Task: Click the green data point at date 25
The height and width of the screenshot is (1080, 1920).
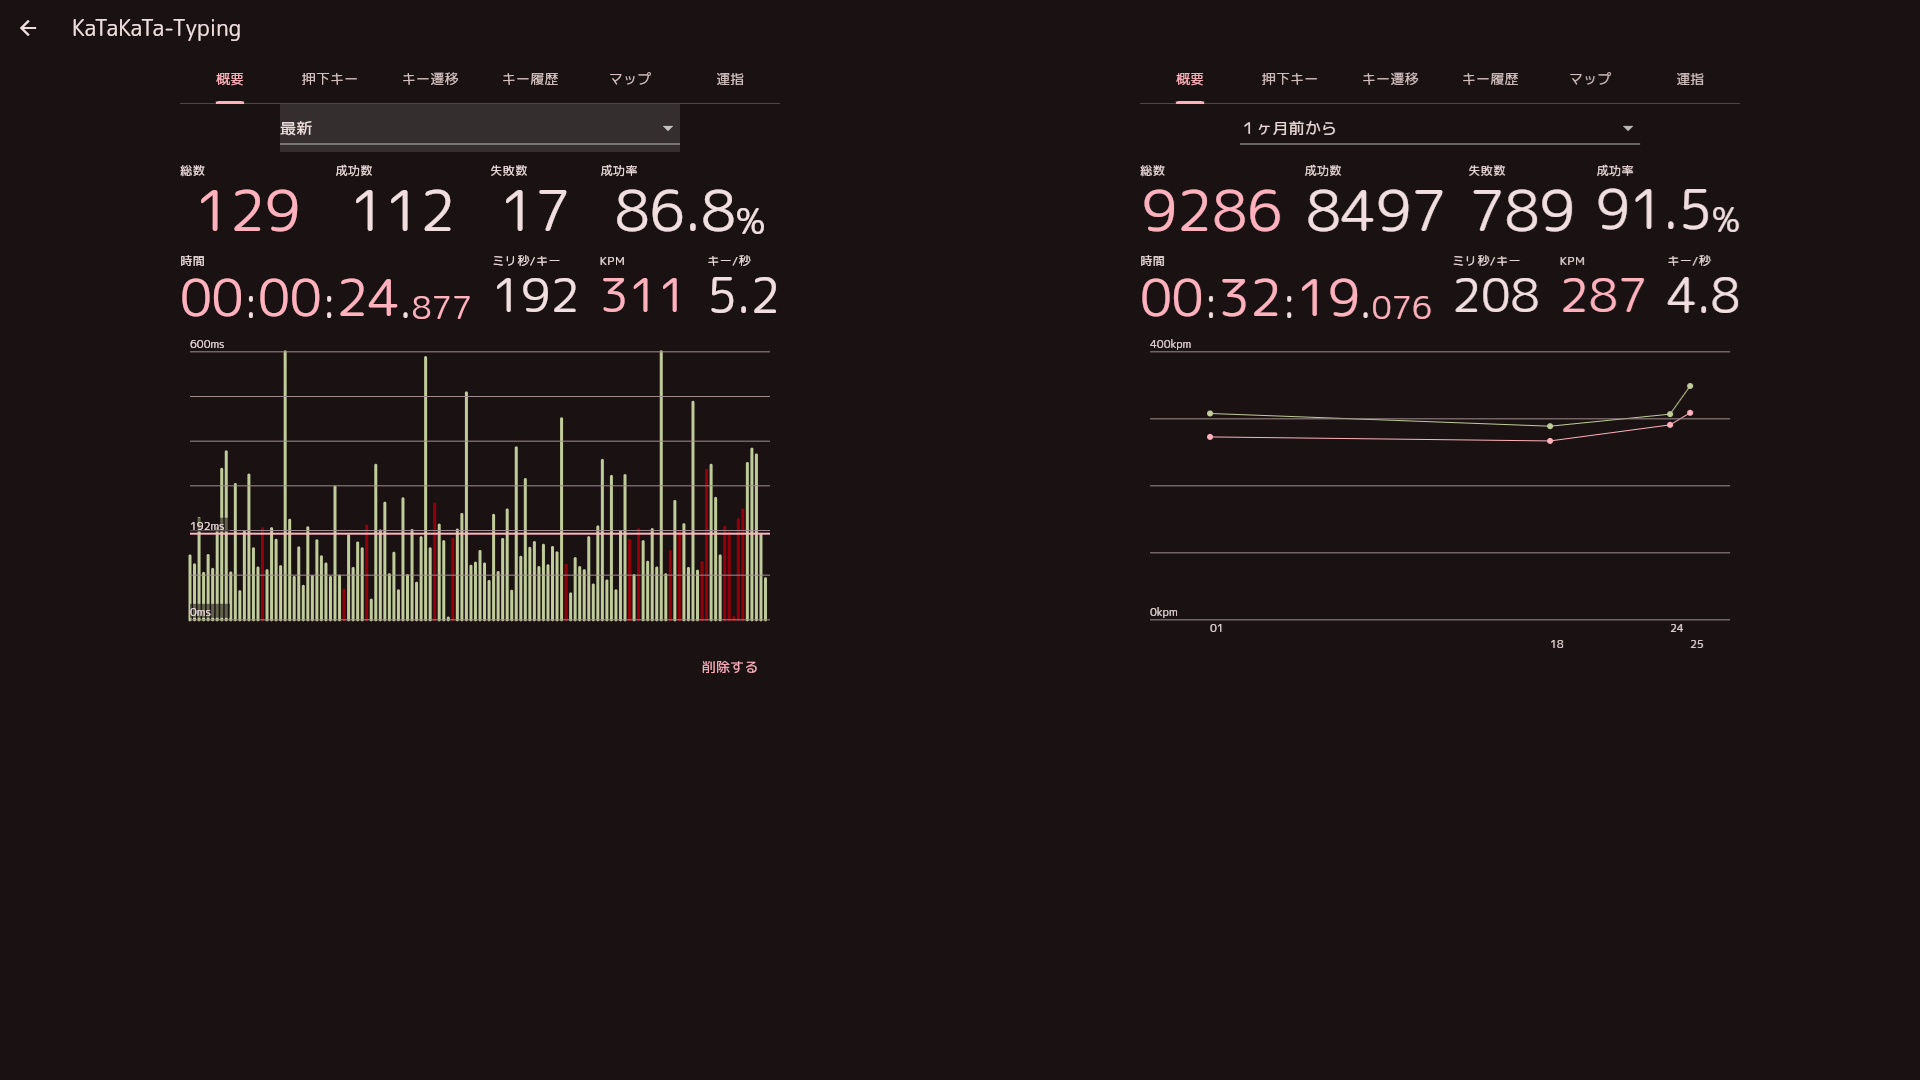Action: click(1690, 386)
